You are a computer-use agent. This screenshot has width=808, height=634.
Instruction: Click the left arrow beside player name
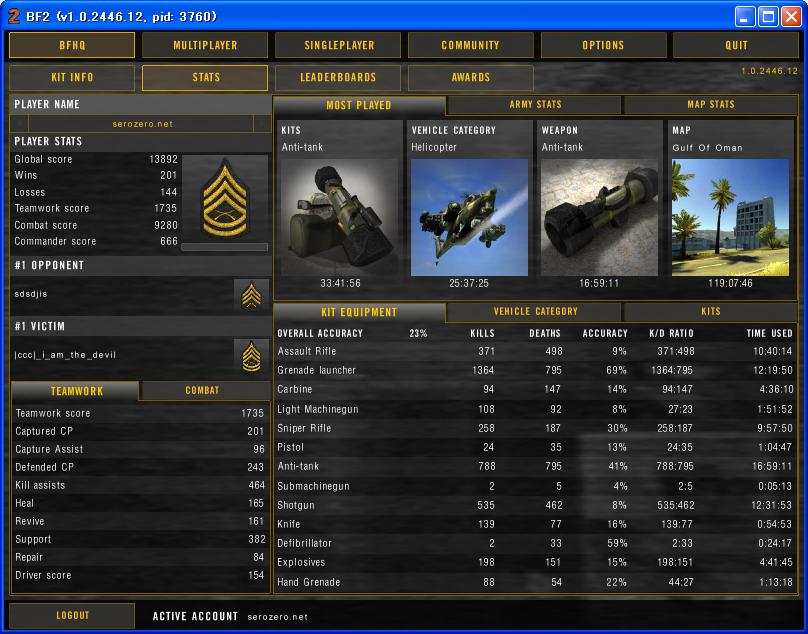click(x=20, y=124)
